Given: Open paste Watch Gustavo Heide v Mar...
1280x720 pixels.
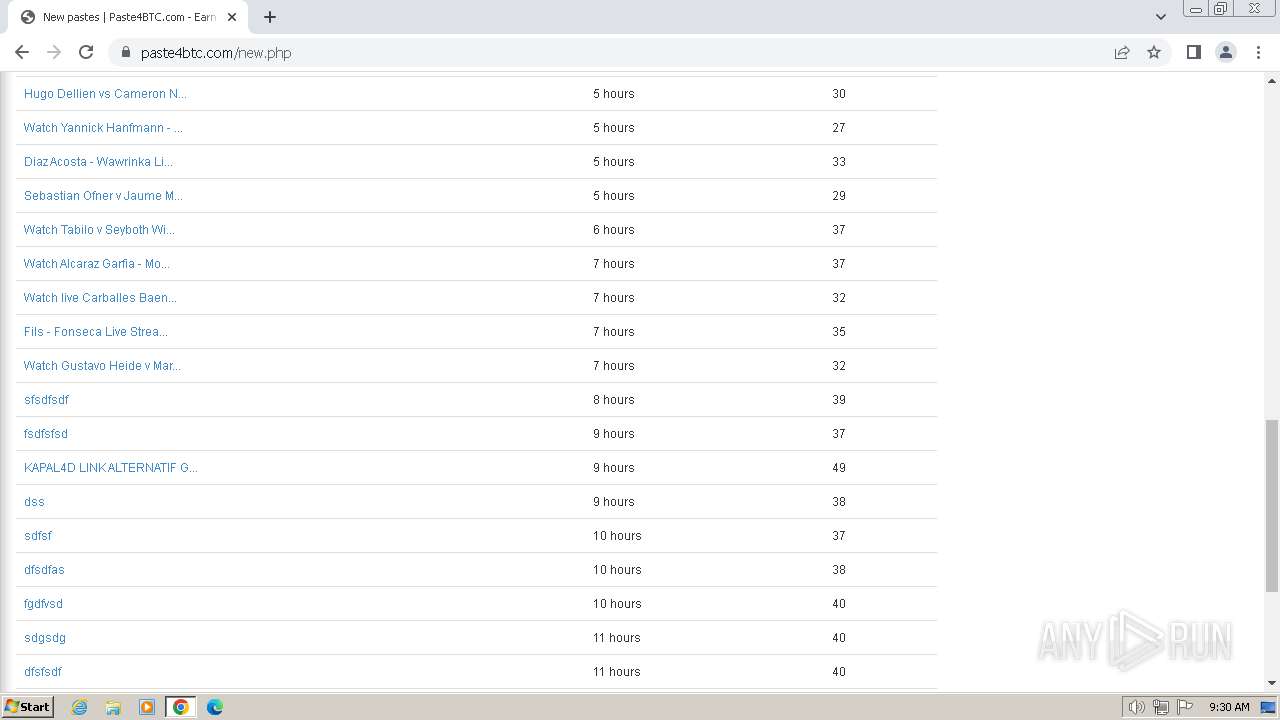Looking at the screenshot, I should (102, 366).
